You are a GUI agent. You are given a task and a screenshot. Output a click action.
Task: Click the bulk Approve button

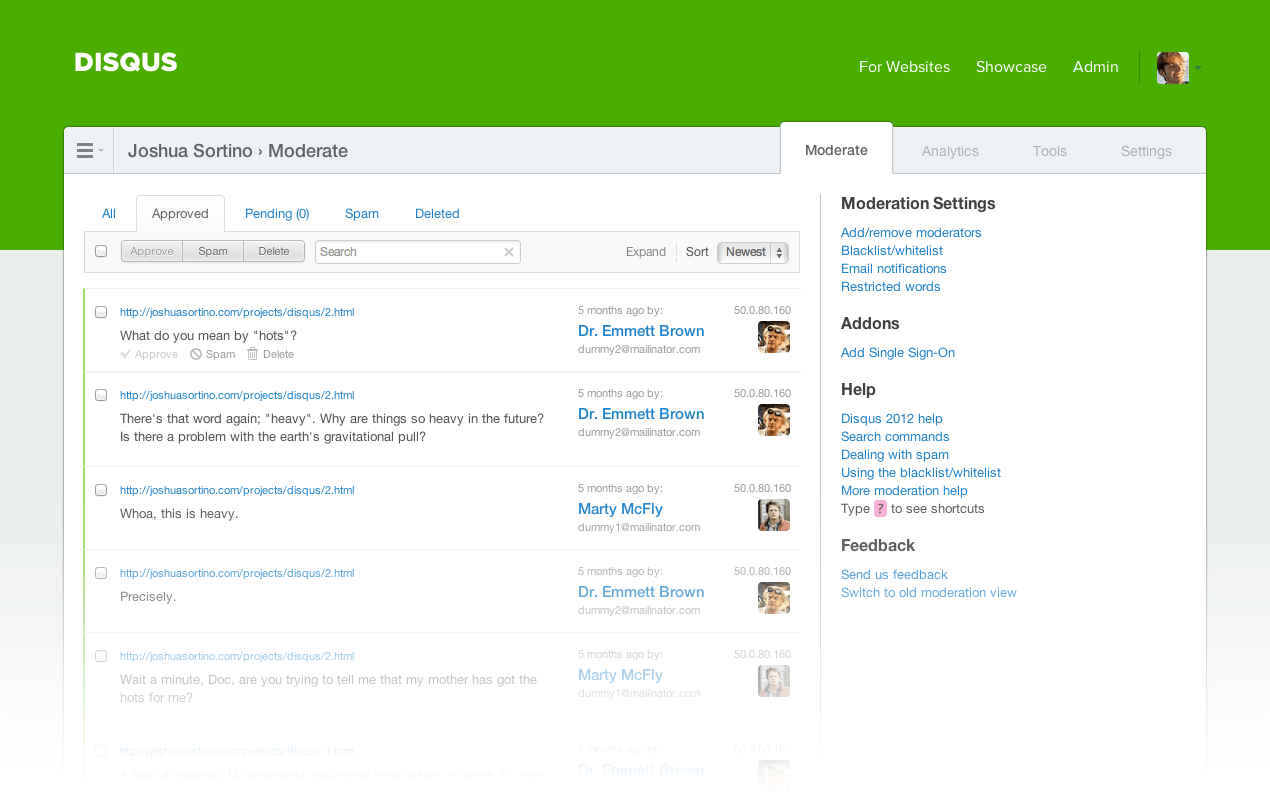coord(152,251)
